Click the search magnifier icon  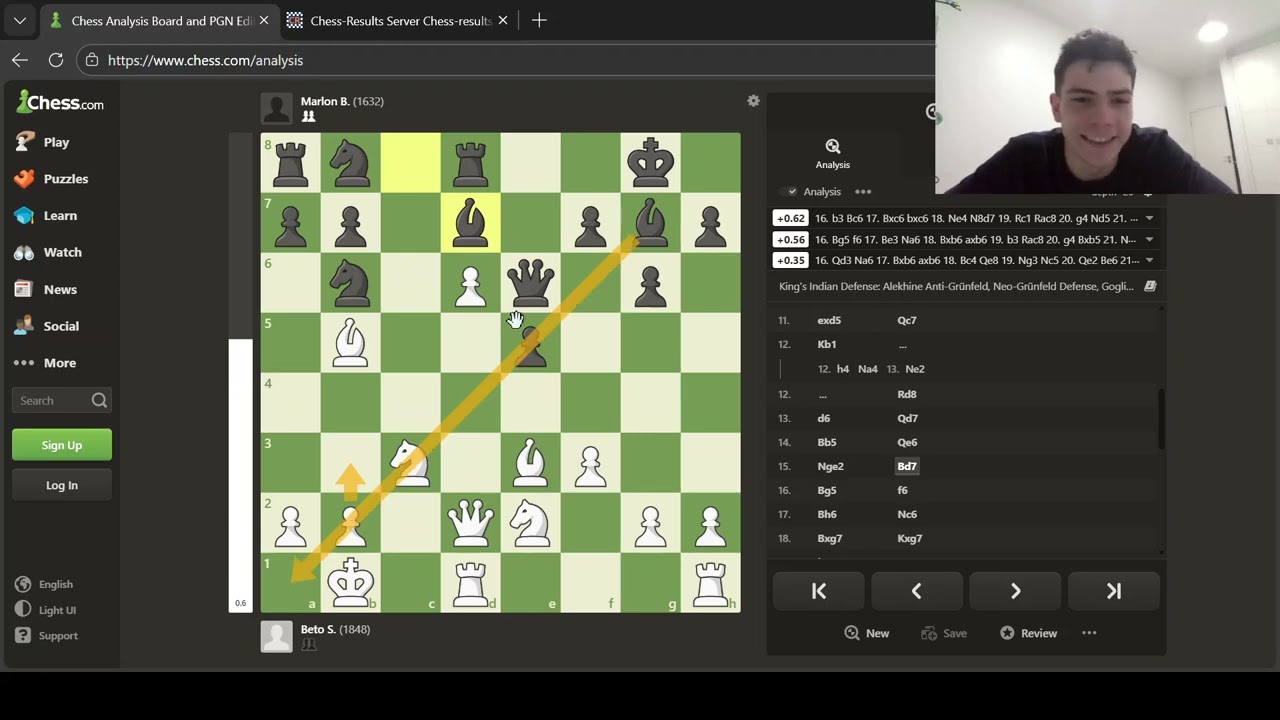coord(99,401)
